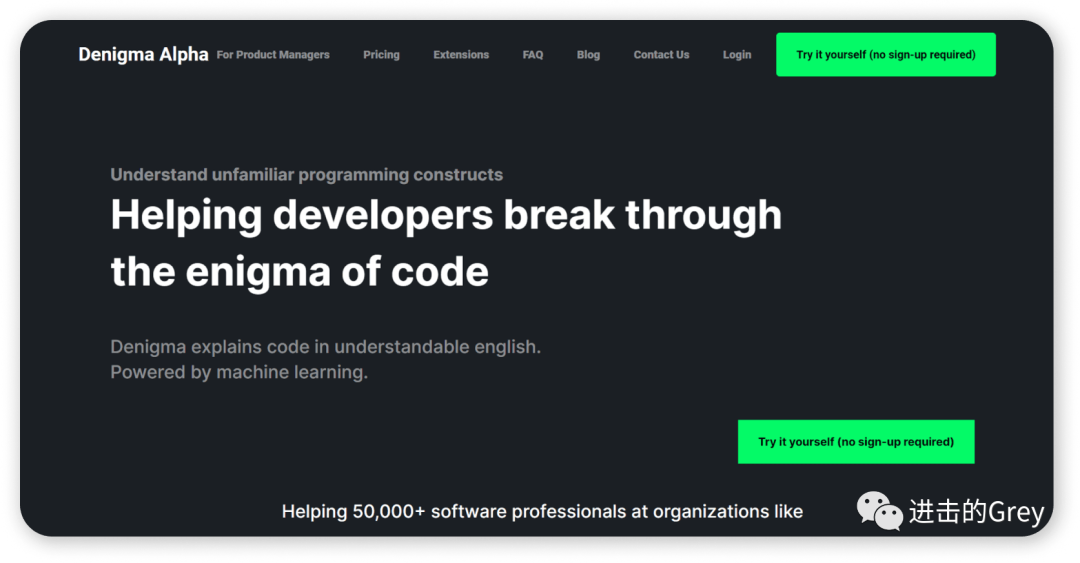Open the Extensions menu item
The width and height of the screenshot is (1080, 563).
(461, 54)
